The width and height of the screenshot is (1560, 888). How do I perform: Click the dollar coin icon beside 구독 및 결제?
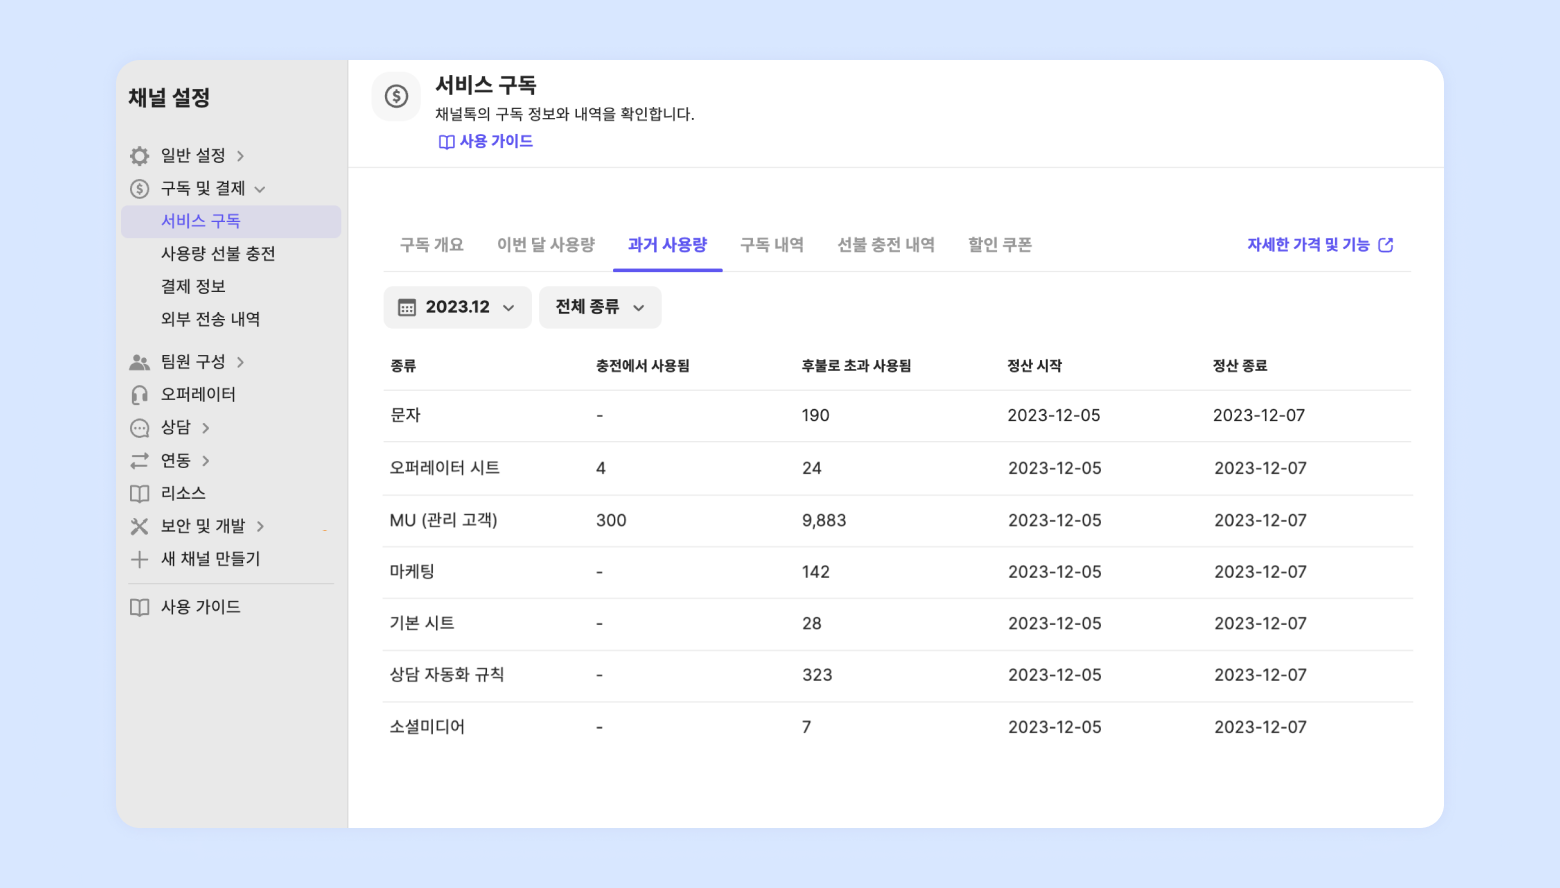140,189
